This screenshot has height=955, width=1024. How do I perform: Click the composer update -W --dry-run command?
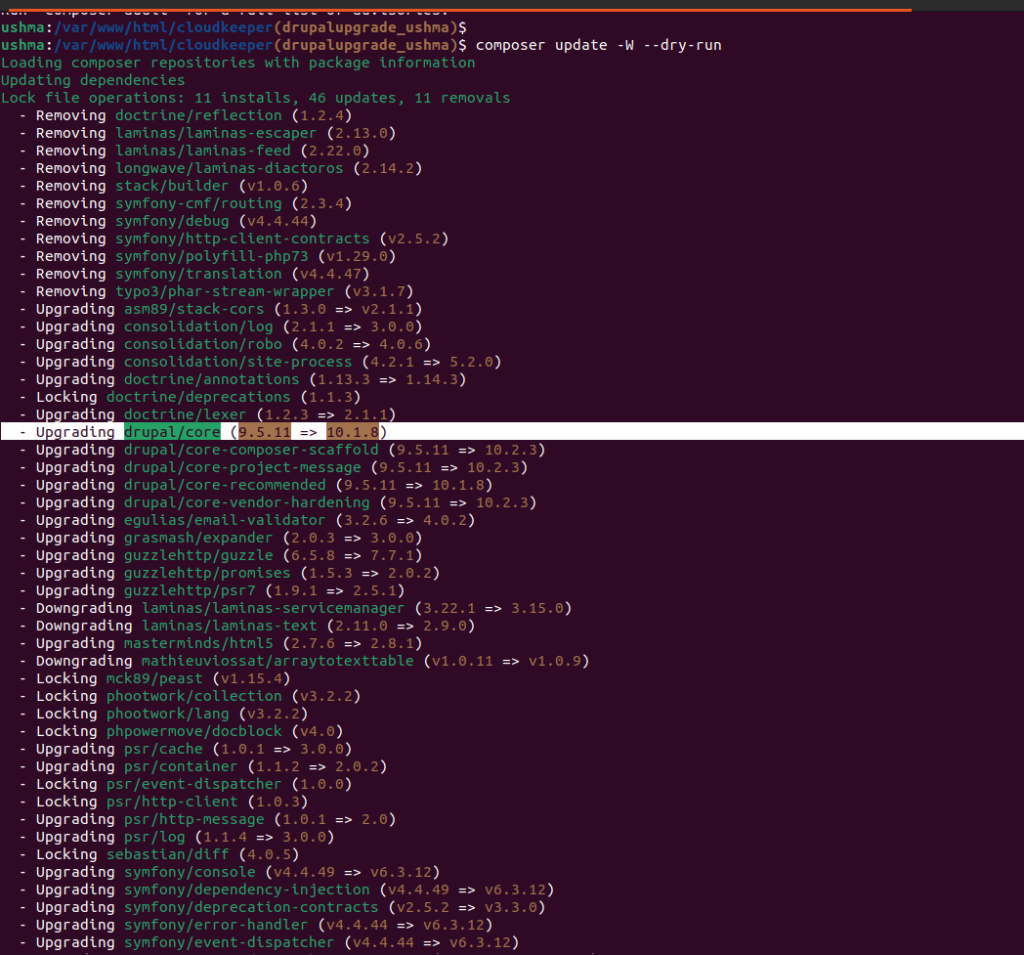598,45
